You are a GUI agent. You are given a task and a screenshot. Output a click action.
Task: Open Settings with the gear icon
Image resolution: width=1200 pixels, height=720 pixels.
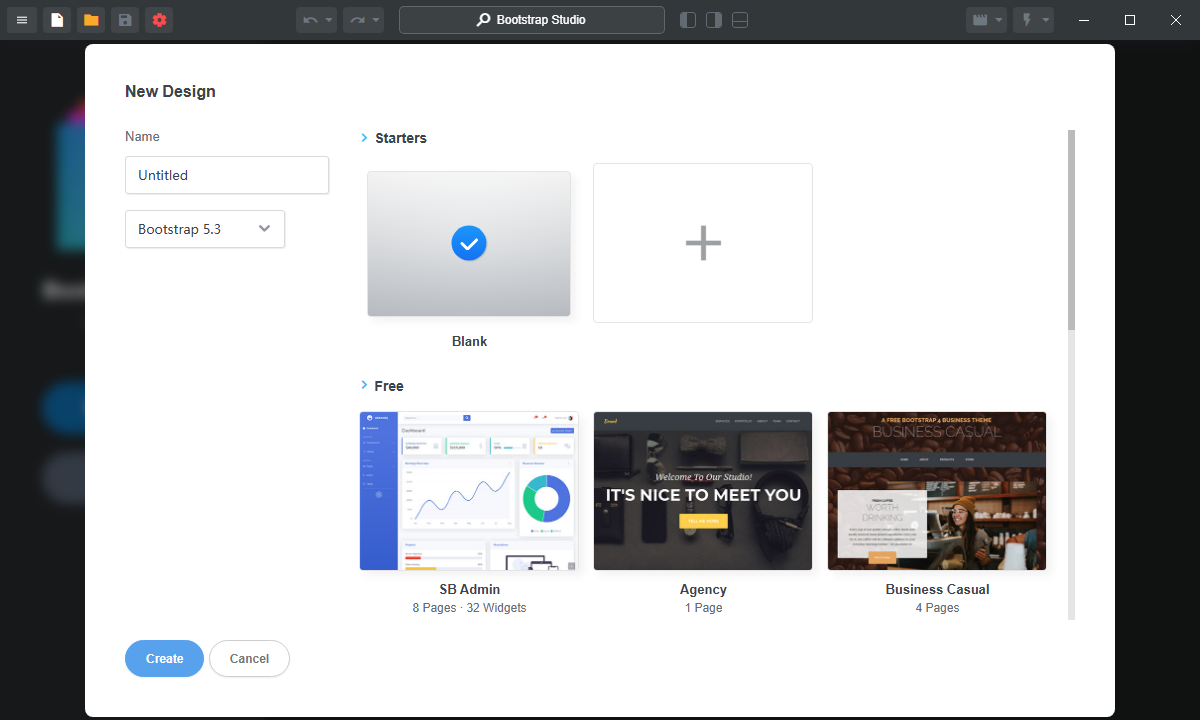[x=159, y=19]
